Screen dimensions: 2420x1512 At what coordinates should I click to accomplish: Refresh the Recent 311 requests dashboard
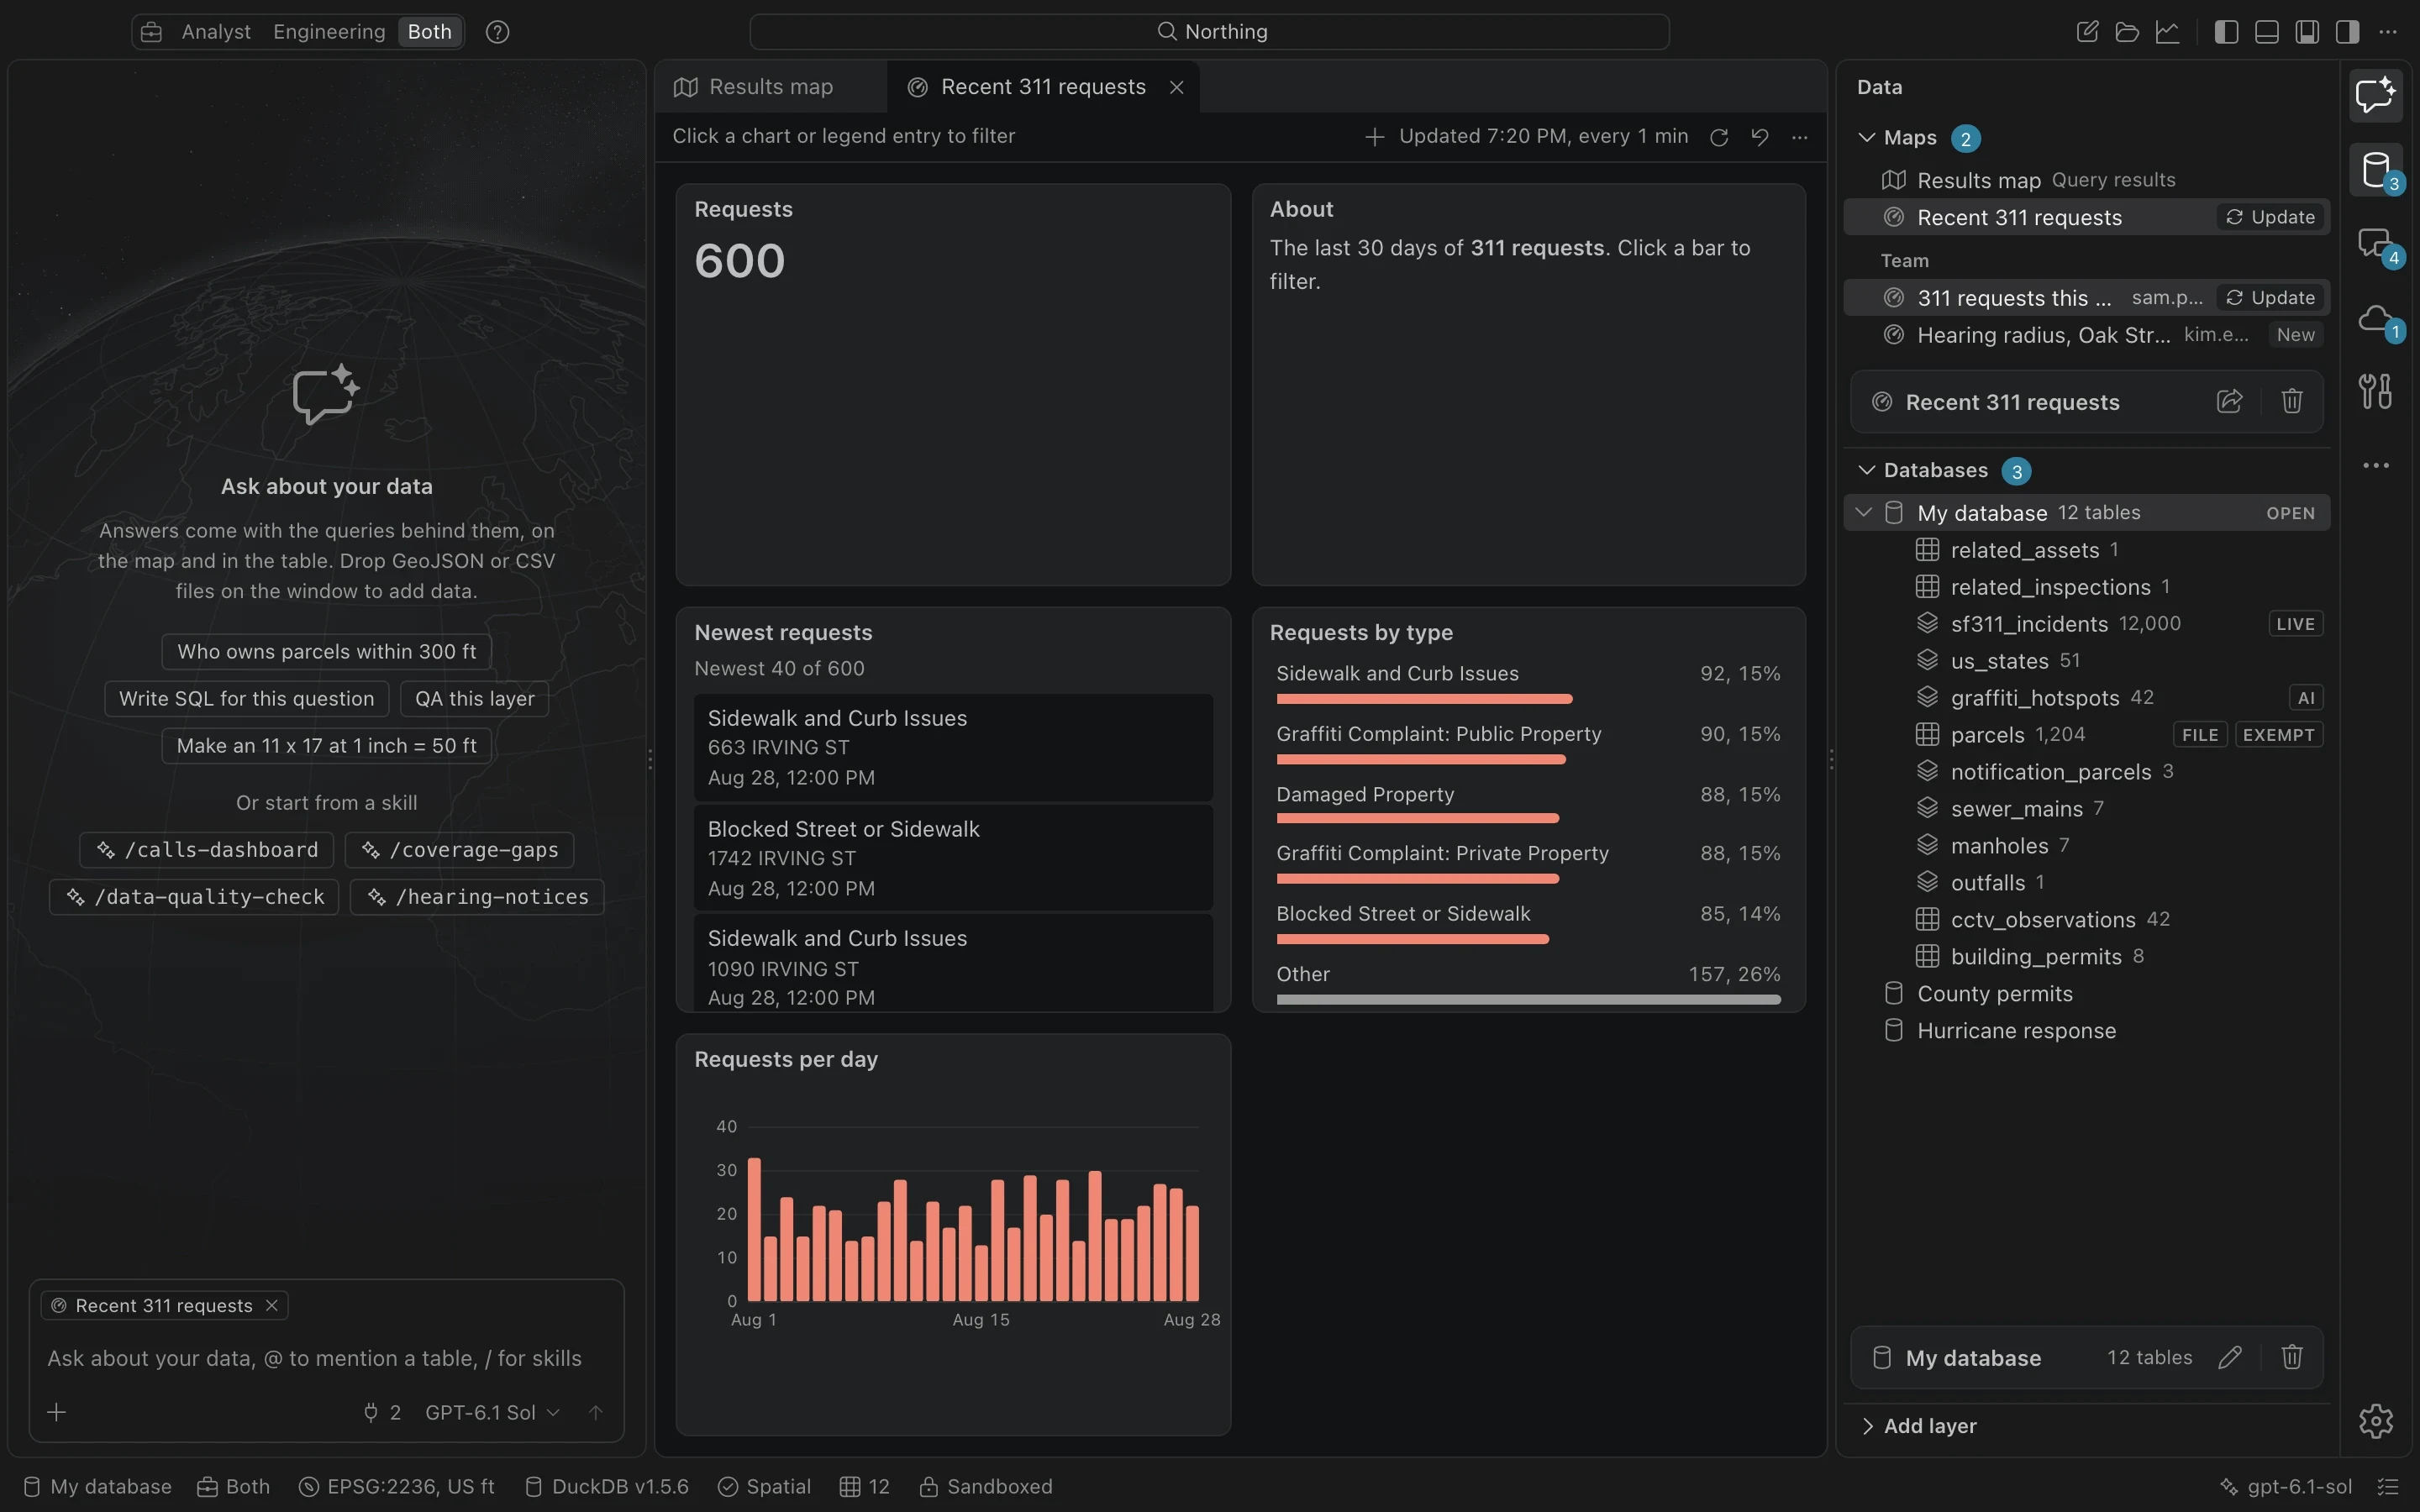pos(1719,137)
